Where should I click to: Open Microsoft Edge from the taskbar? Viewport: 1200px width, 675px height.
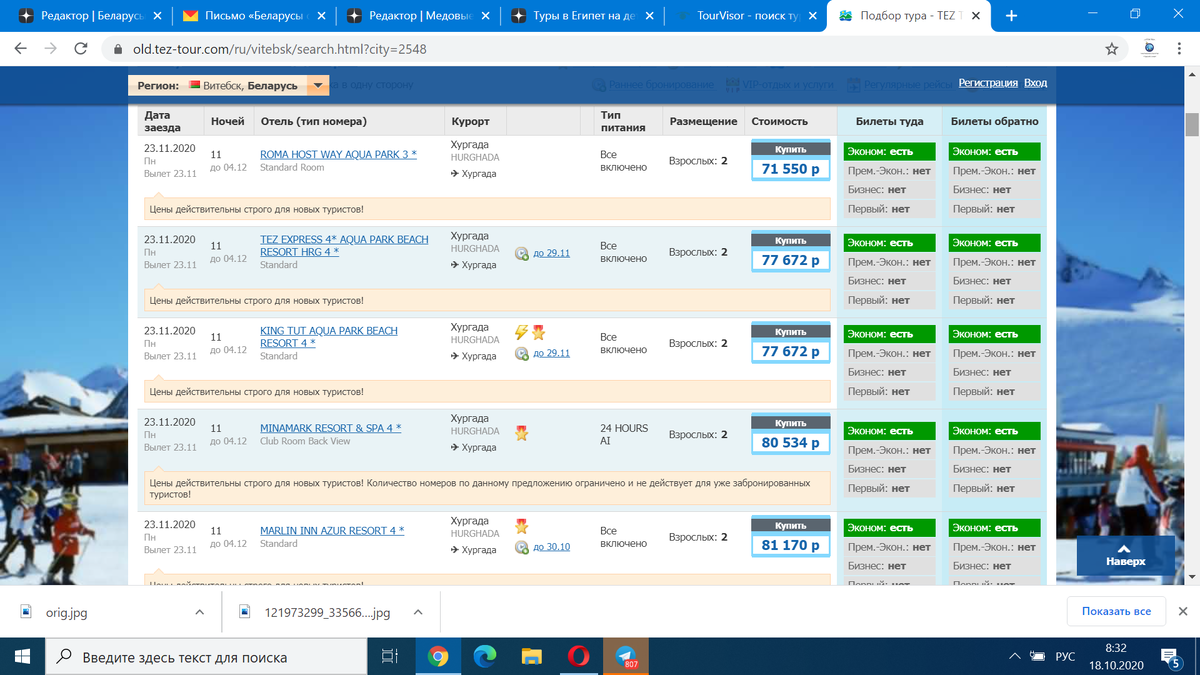point(485,656)
